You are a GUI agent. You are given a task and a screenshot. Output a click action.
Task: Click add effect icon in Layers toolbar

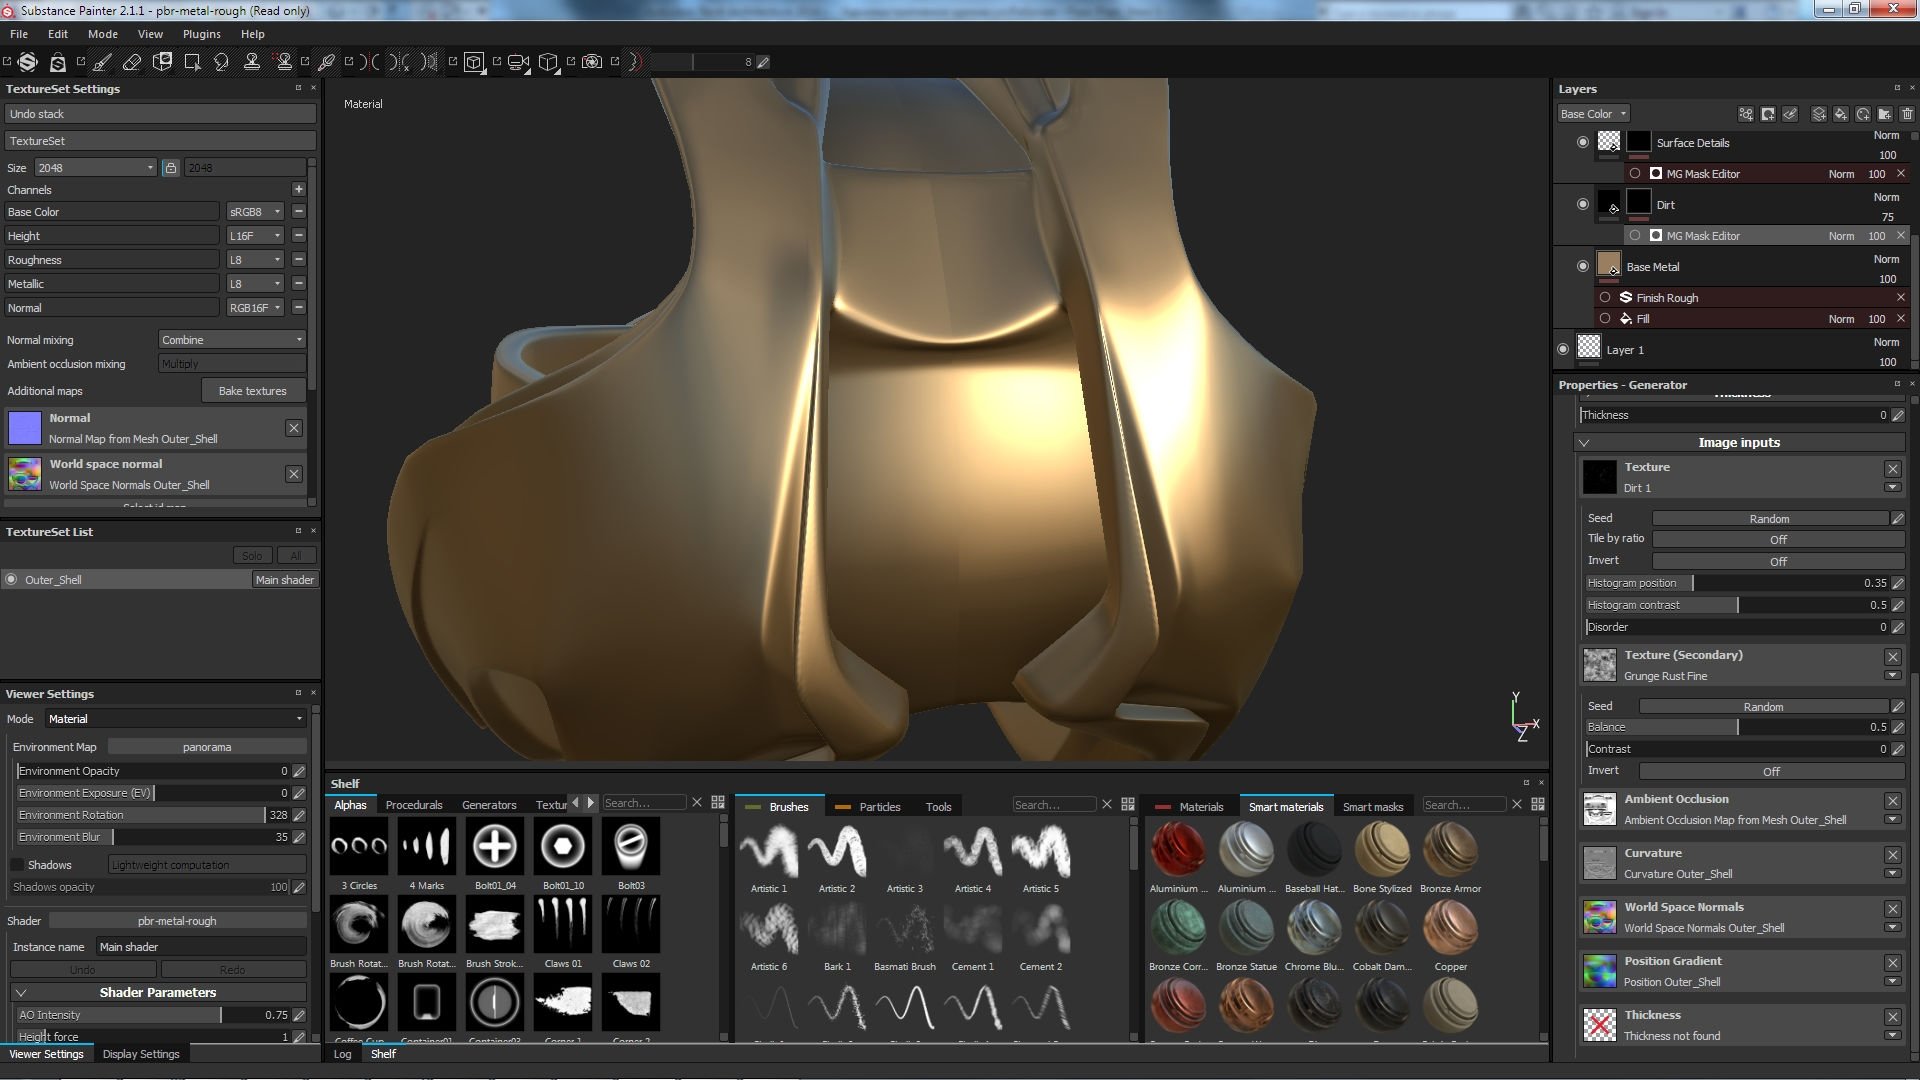(x=1746, y=114)
